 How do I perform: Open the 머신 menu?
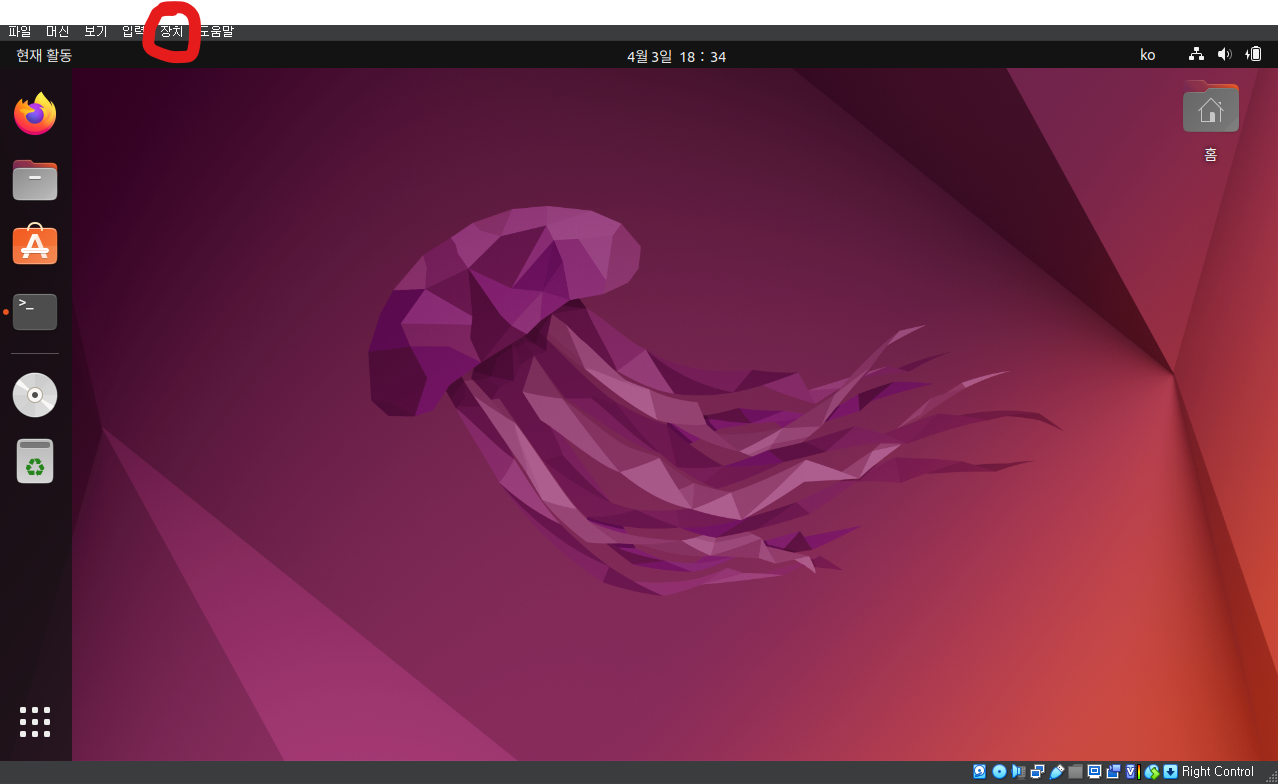coord(58,32)
